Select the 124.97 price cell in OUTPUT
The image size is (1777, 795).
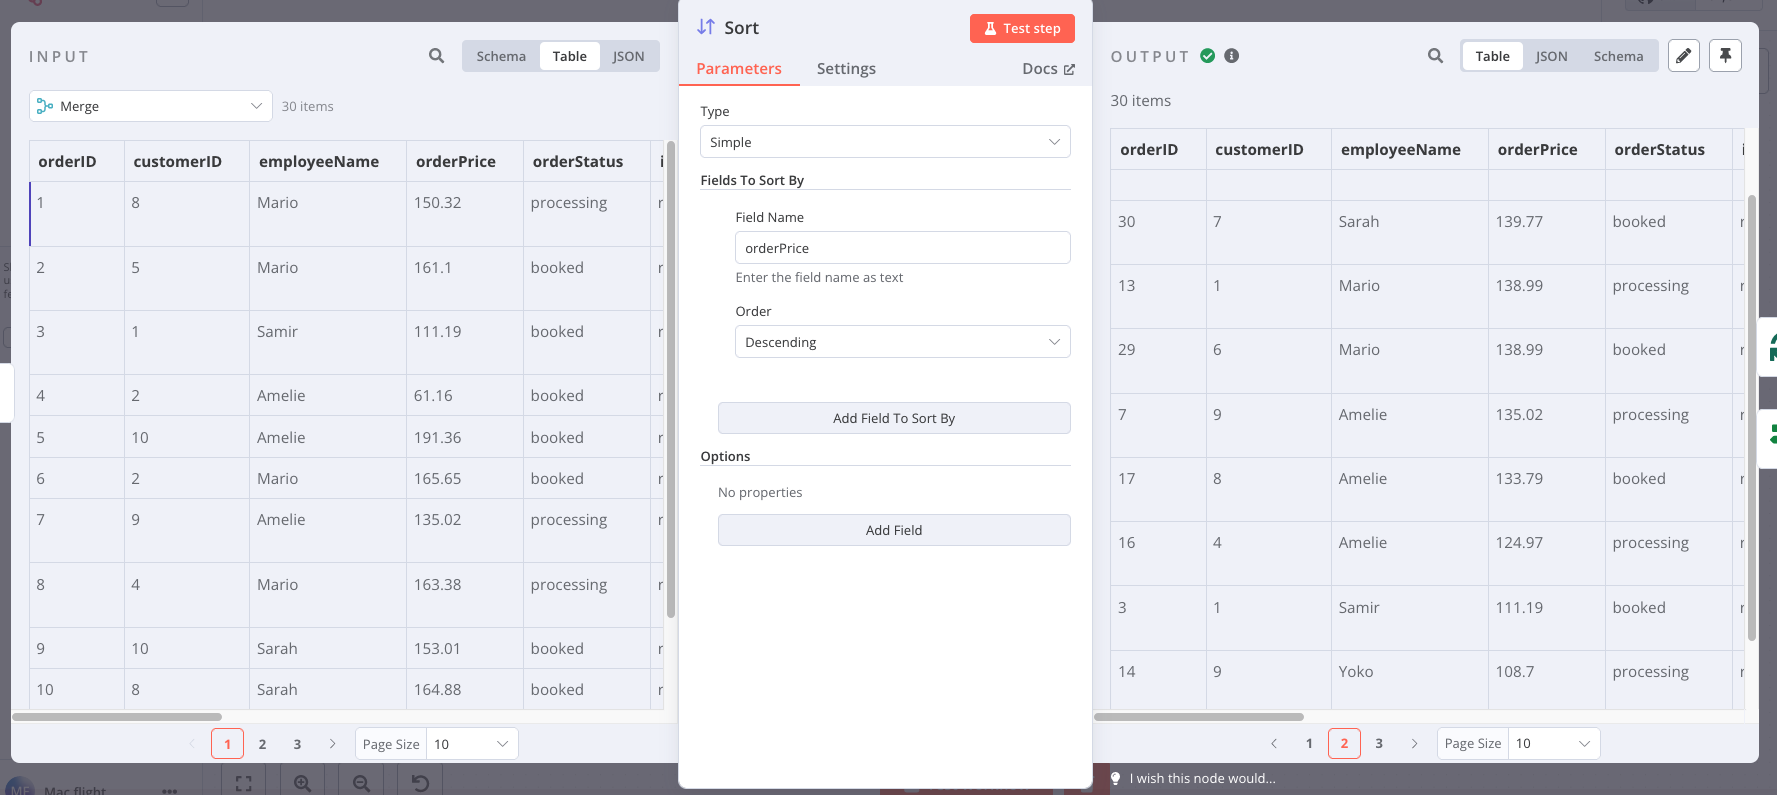[1546, 553]
